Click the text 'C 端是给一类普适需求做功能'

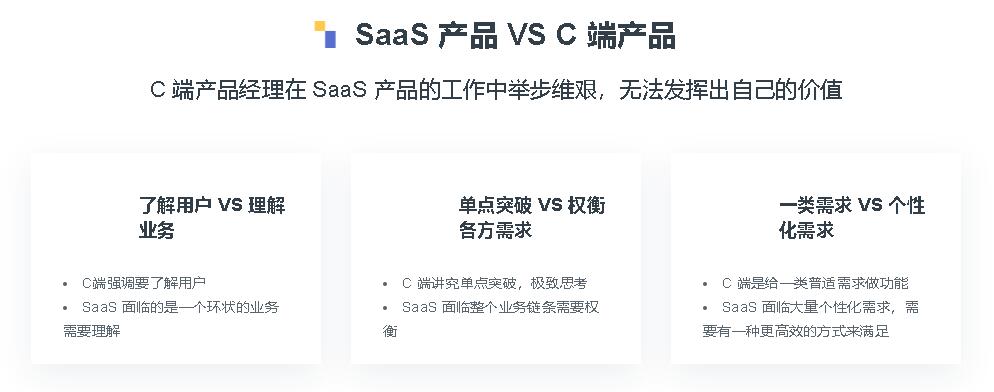815,284
